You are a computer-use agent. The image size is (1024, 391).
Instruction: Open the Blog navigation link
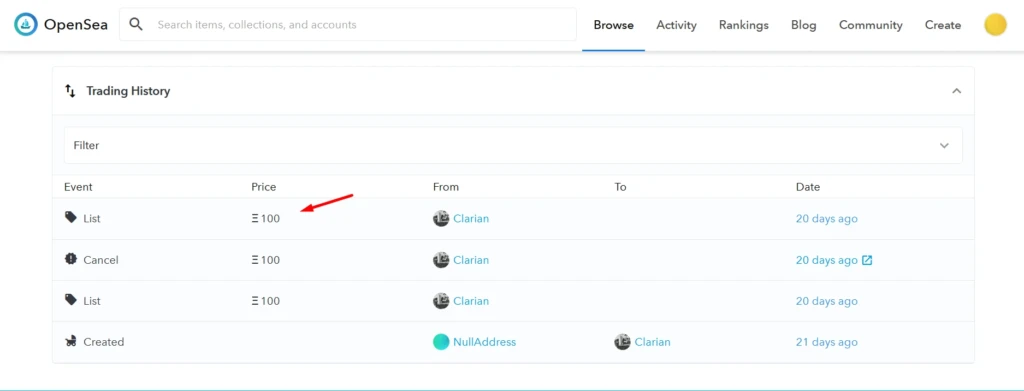803,25
